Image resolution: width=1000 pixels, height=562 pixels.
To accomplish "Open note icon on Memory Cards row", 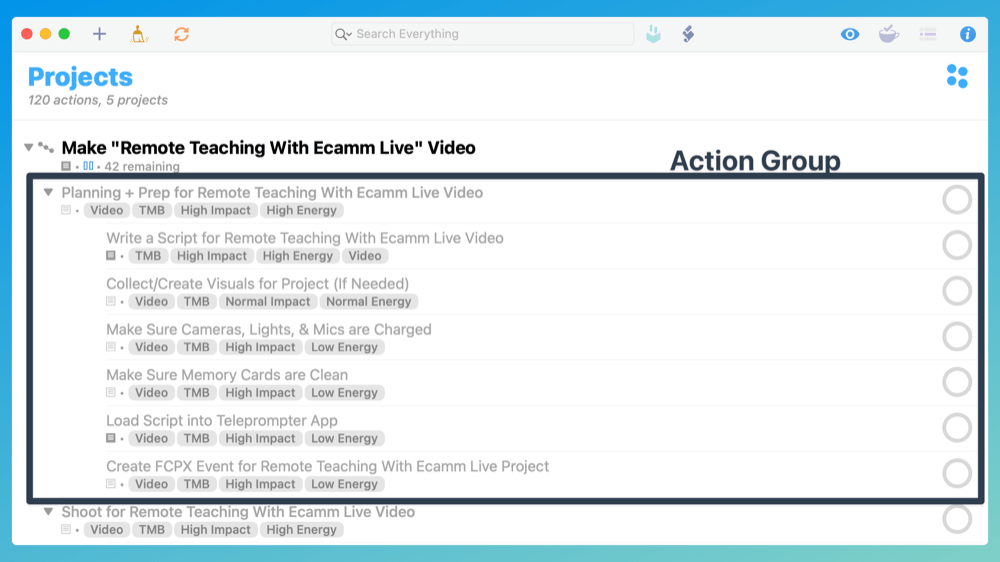I will [x=111, y=392].
